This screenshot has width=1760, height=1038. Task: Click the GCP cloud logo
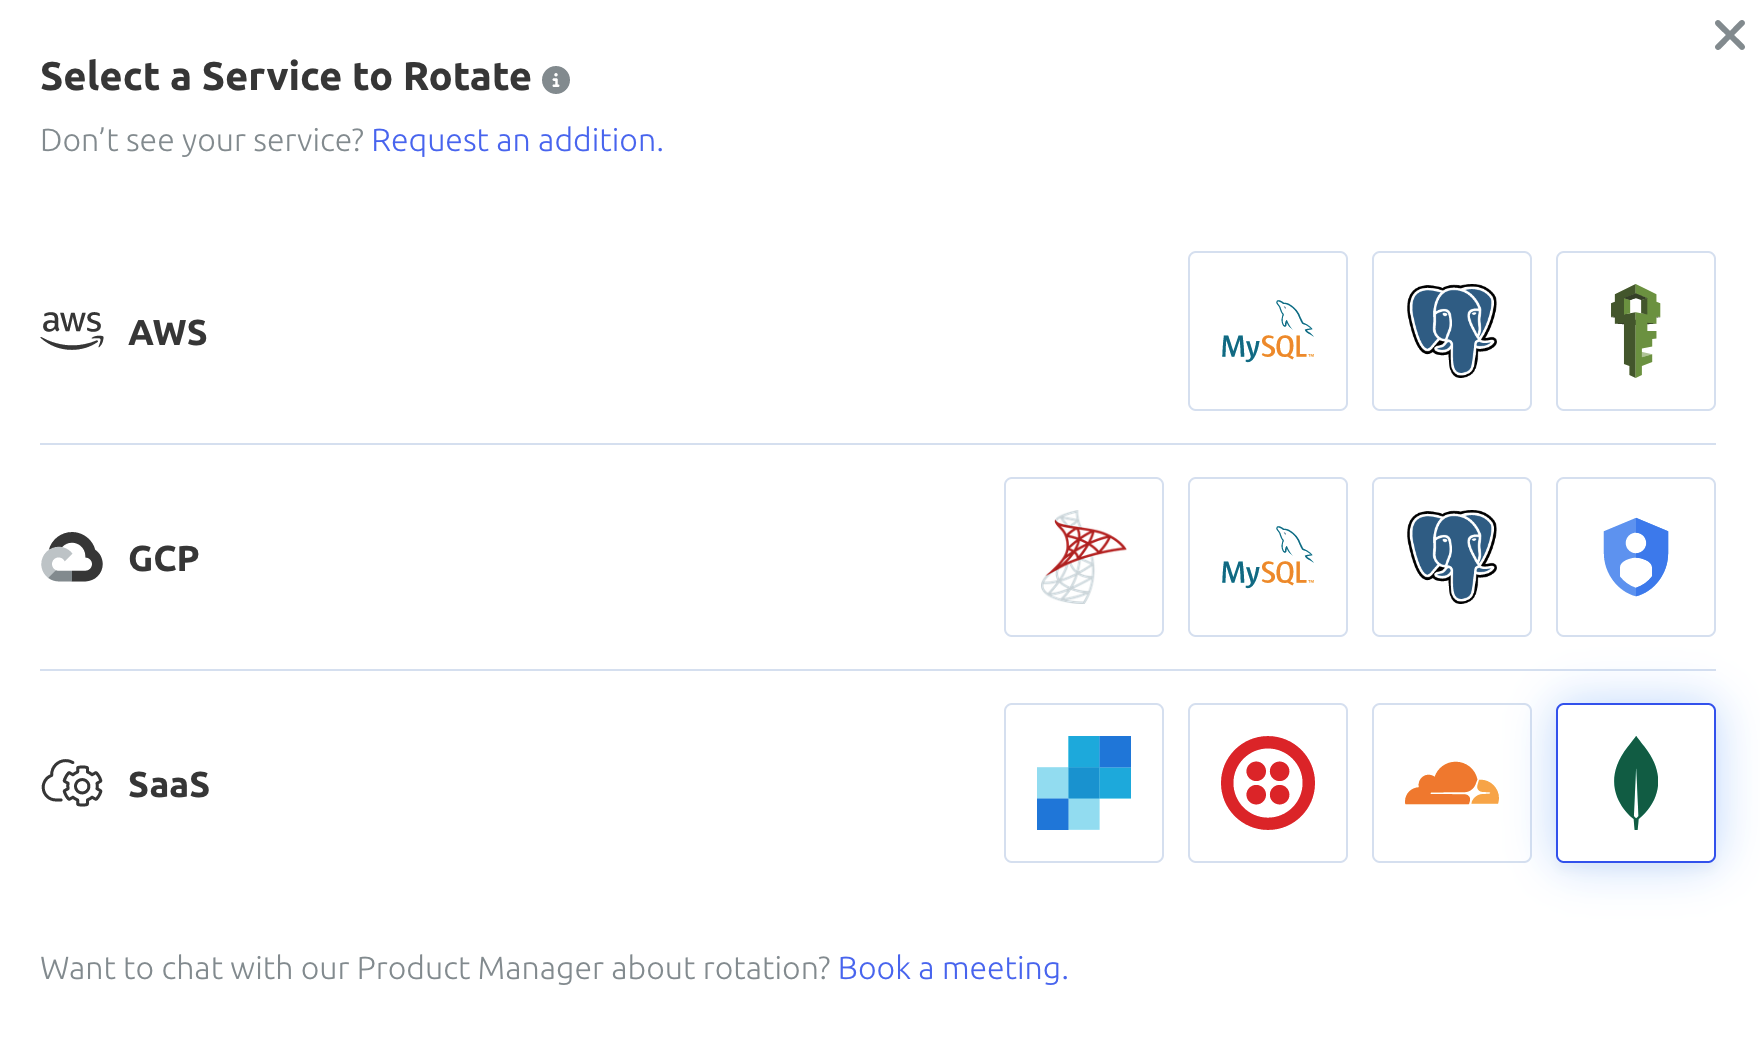tap(72, 557)
